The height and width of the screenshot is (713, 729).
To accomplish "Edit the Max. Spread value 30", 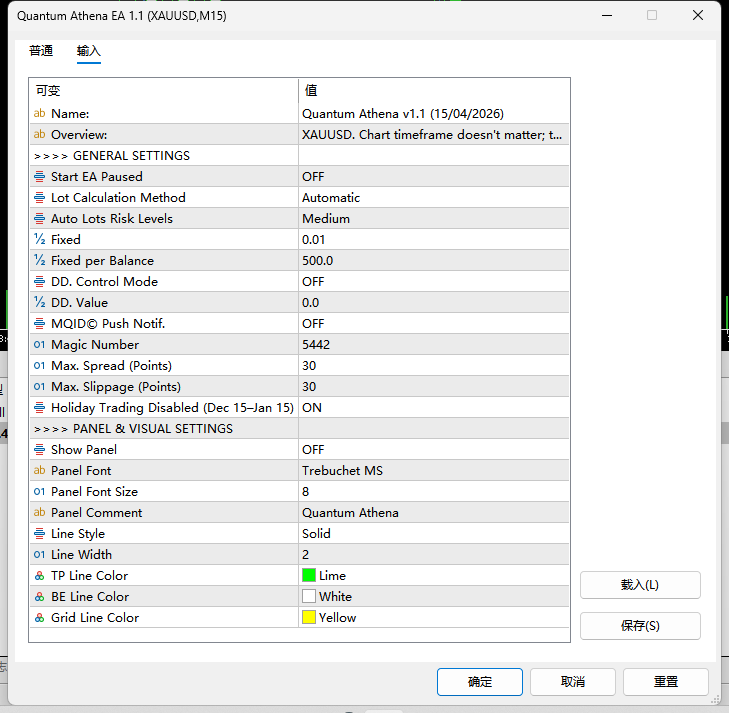I will [434, 365].
